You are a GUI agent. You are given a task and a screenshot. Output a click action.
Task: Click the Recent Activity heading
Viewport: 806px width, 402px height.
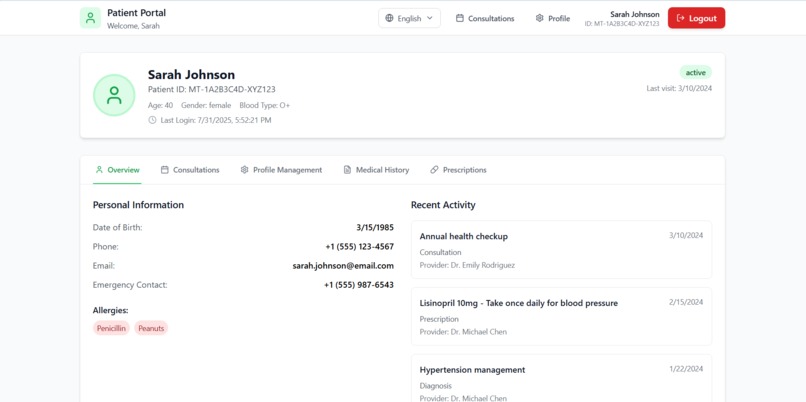click(x=443, y=205)
